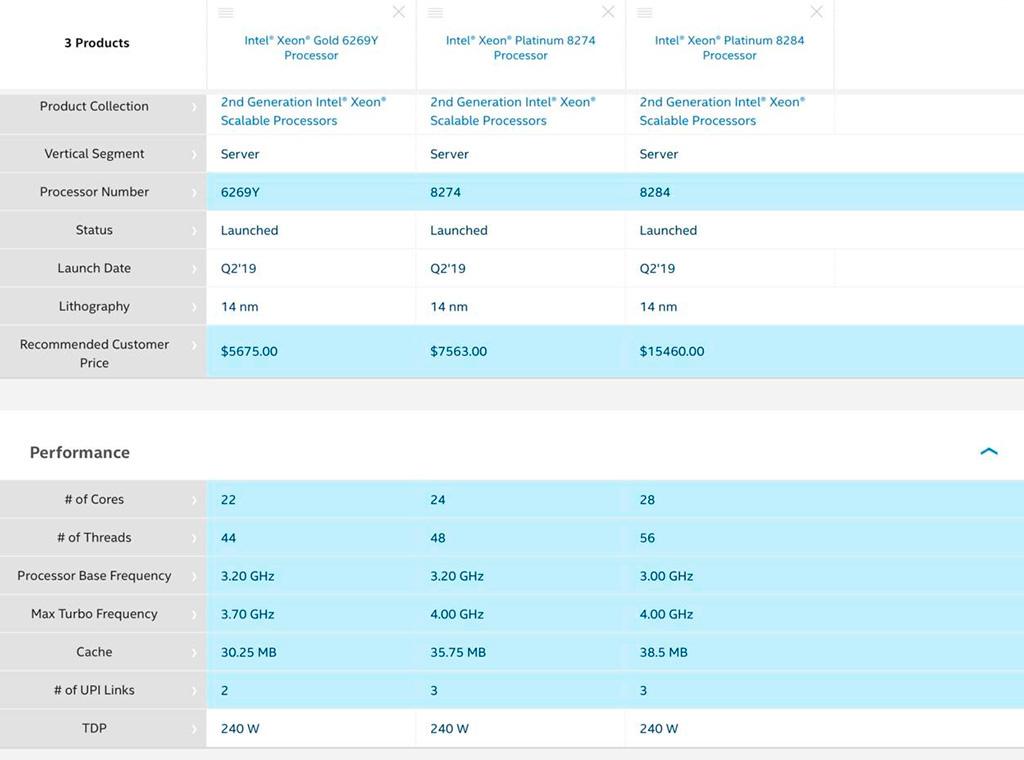Click the Product Collection row label
1024x760 pixels.
(94, 106)
